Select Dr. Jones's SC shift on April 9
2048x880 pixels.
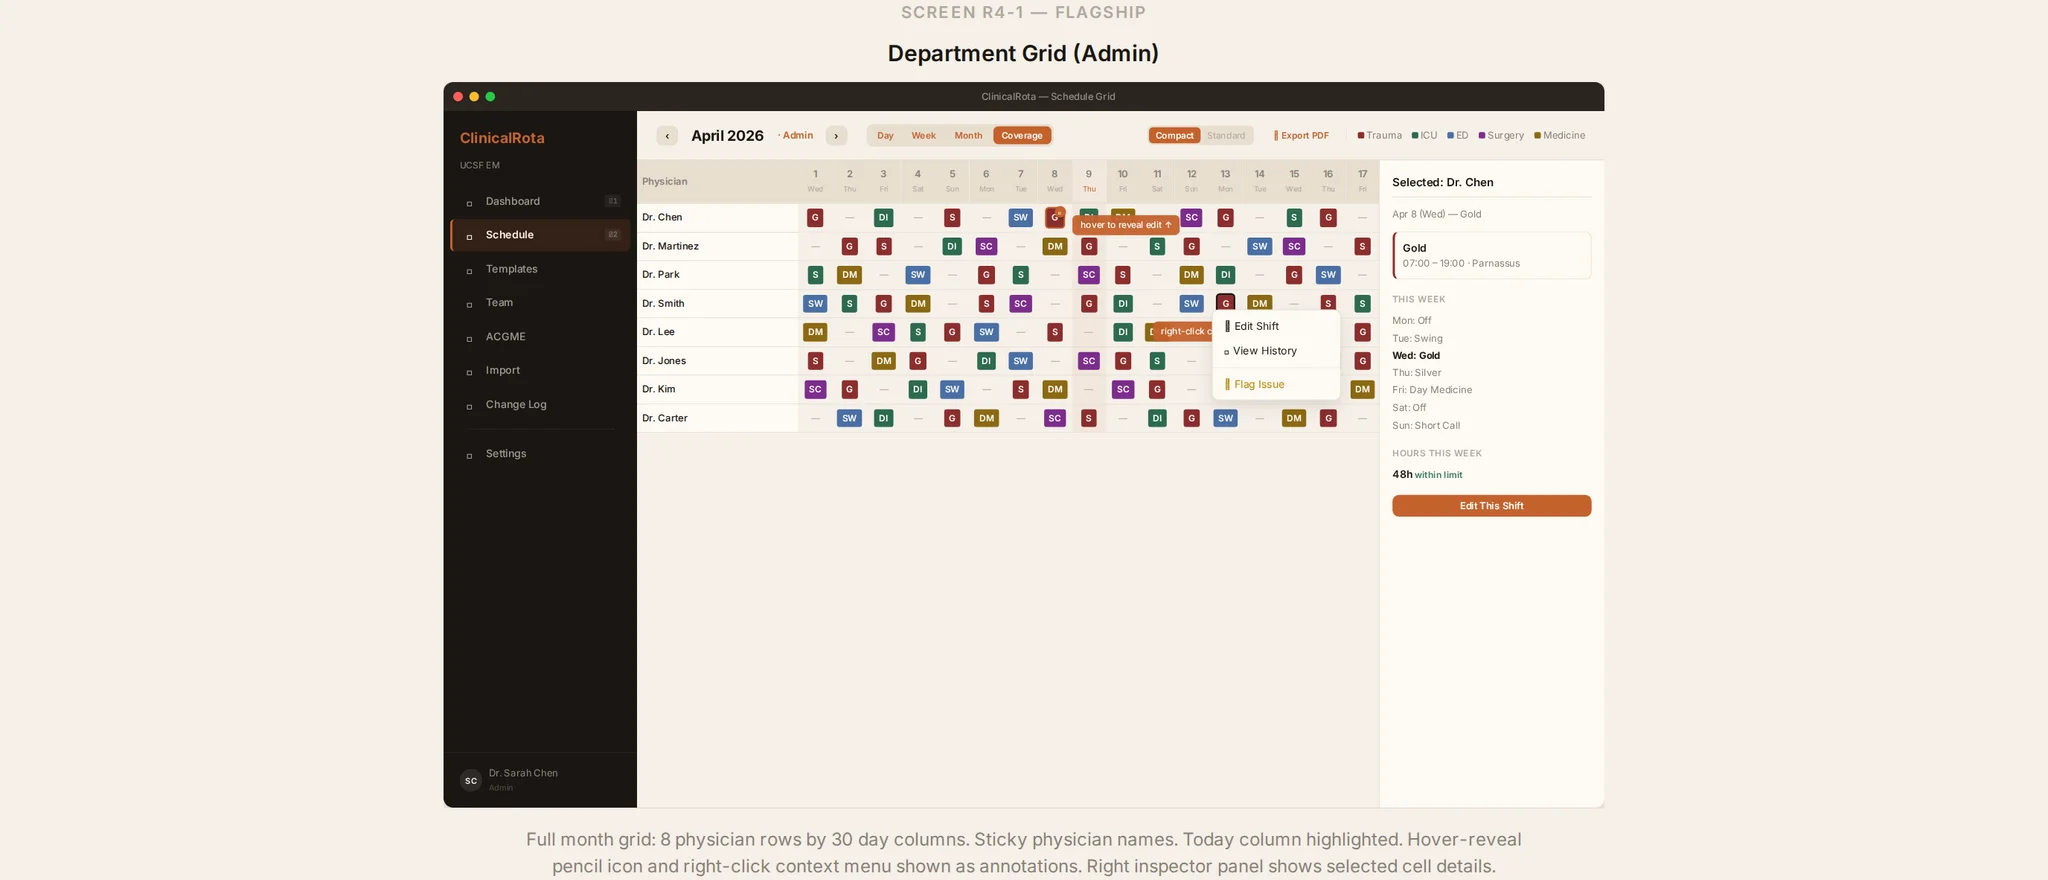[x=1089, y=361]
